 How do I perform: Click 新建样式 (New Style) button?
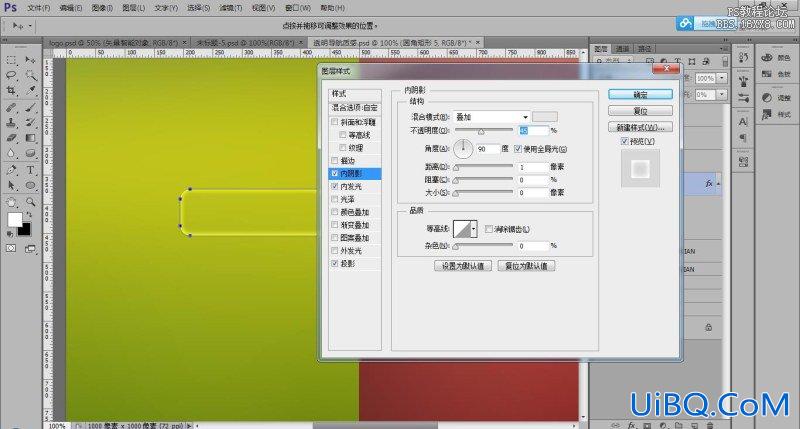(640, 128)
